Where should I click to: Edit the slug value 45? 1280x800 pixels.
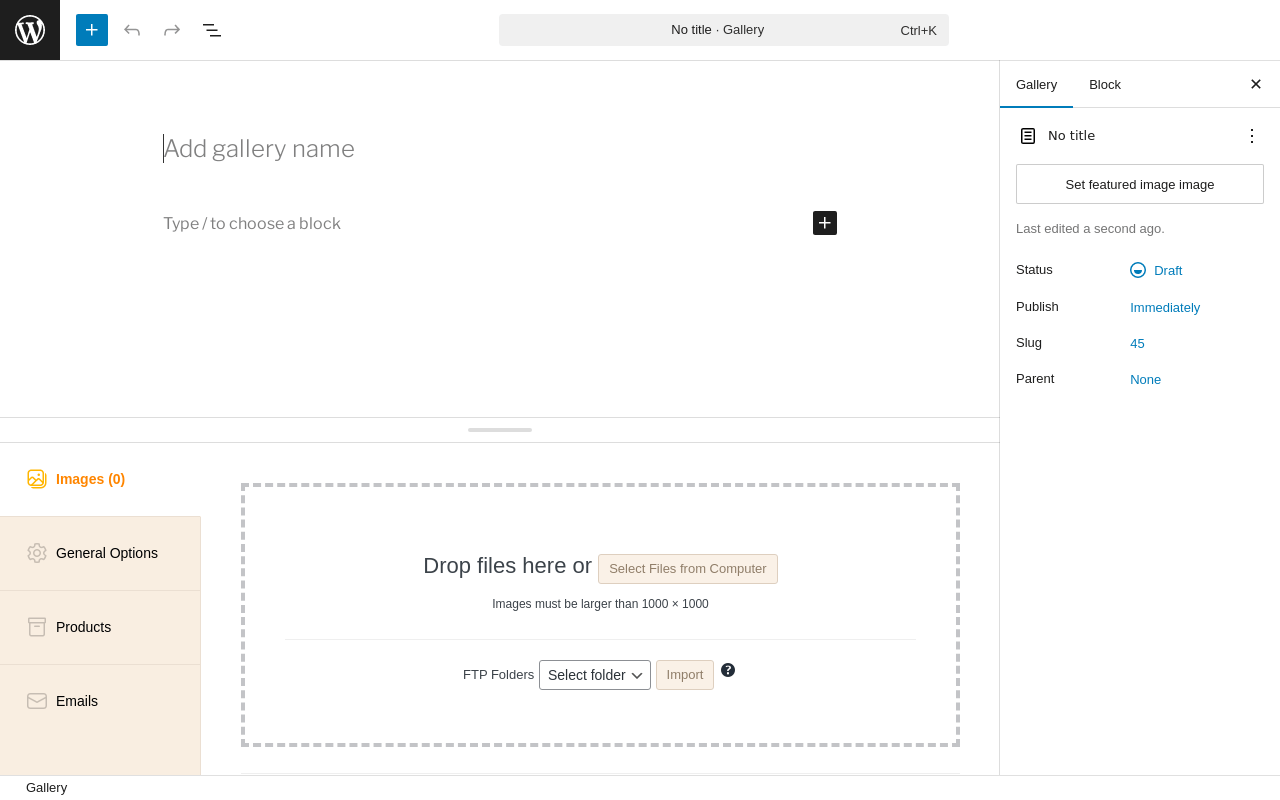[1137, 343]
